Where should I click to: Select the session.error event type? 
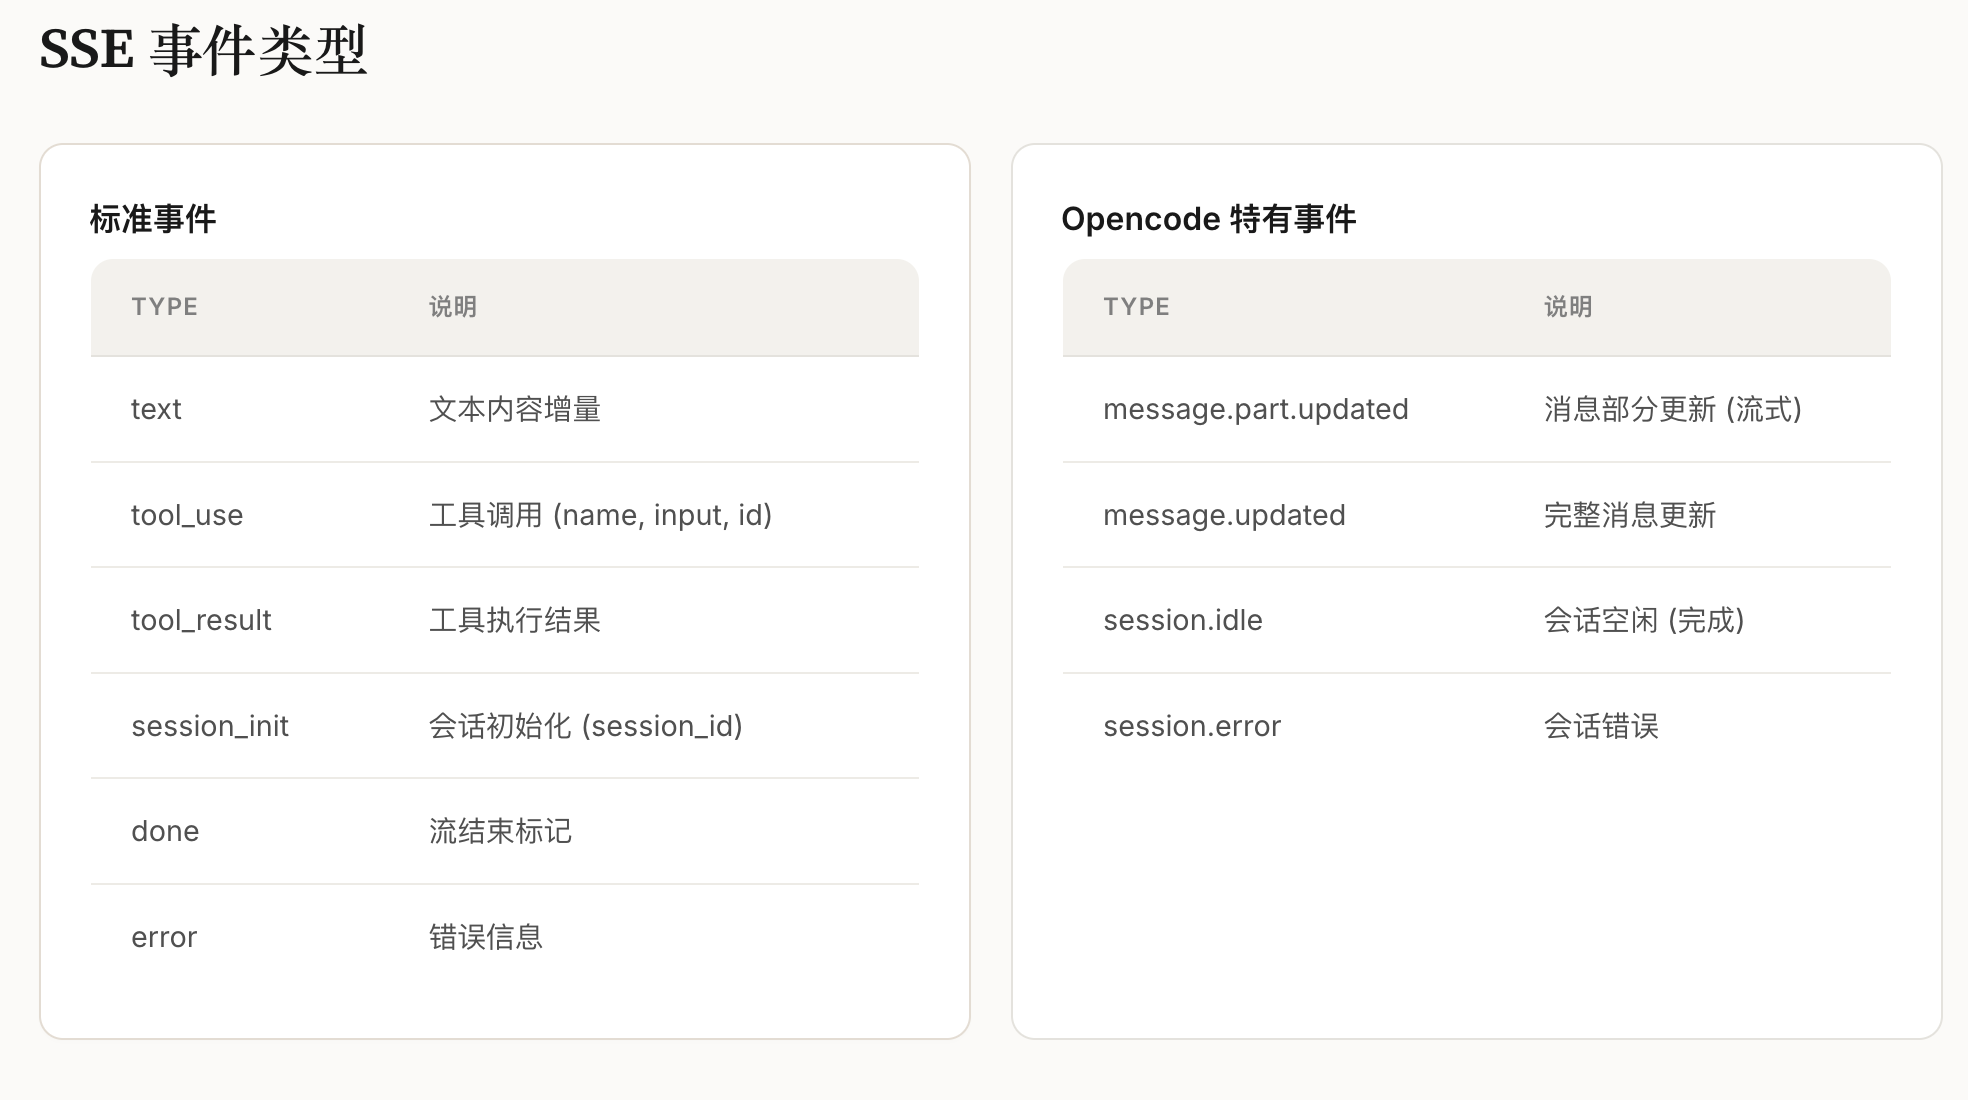[1192, 726]
